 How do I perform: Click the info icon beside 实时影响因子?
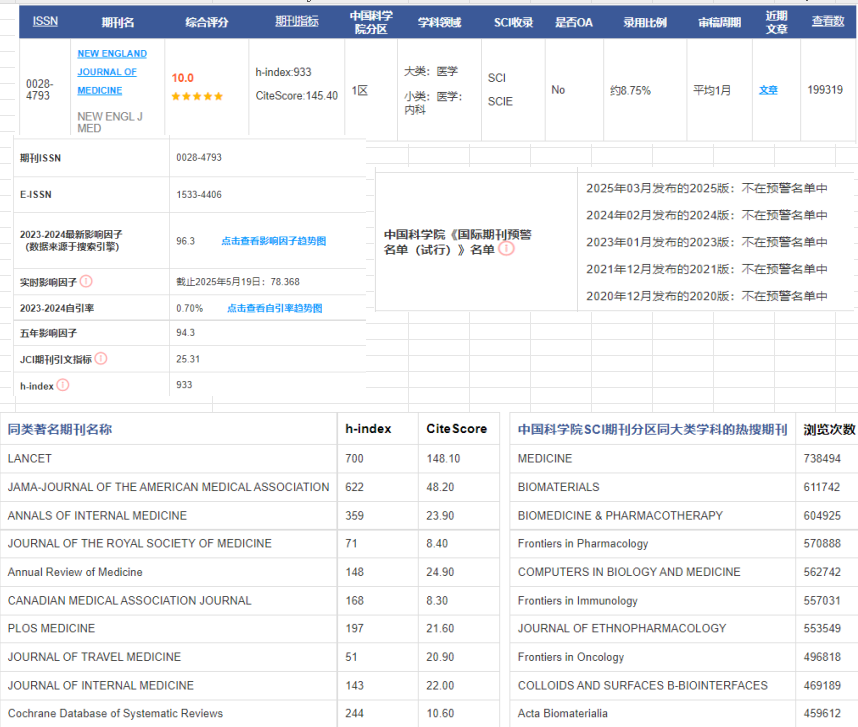click(x=86, y=281)
